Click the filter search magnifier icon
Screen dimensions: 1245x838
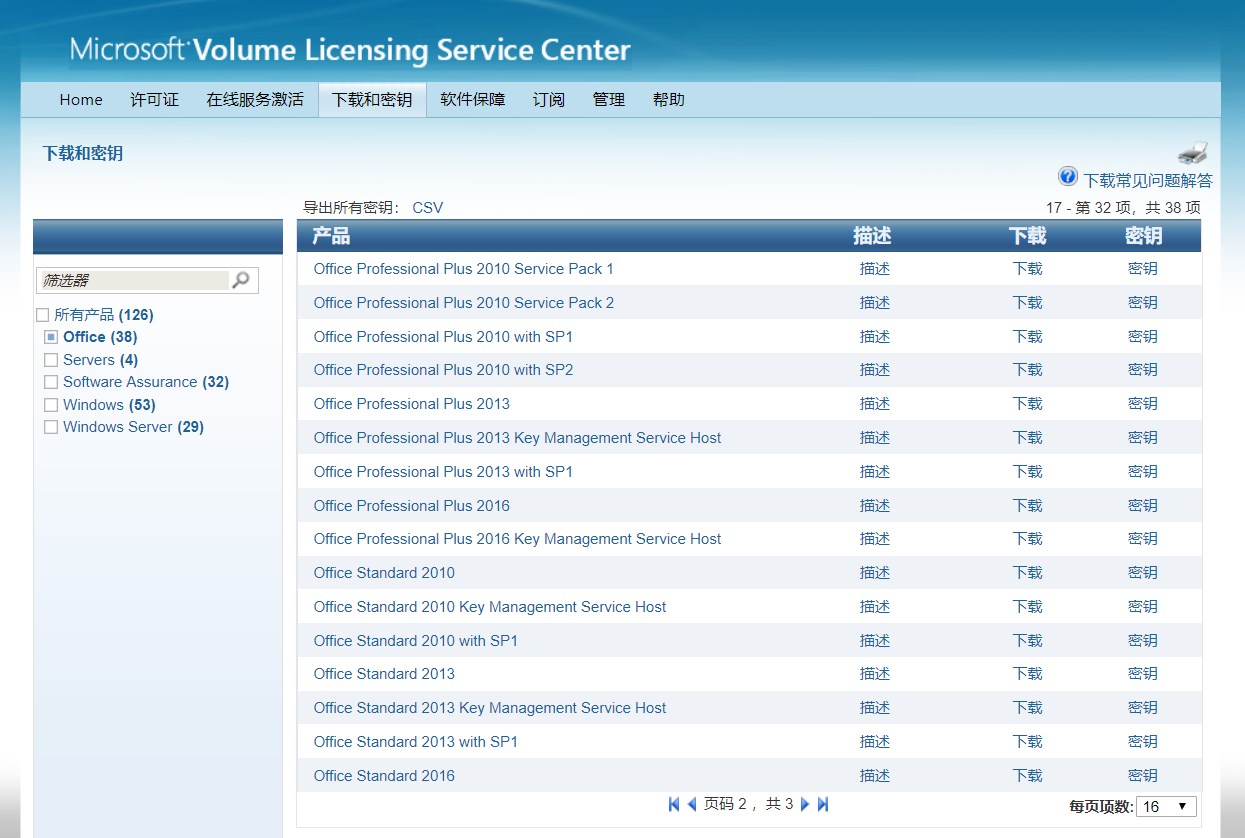coord(241,280)
